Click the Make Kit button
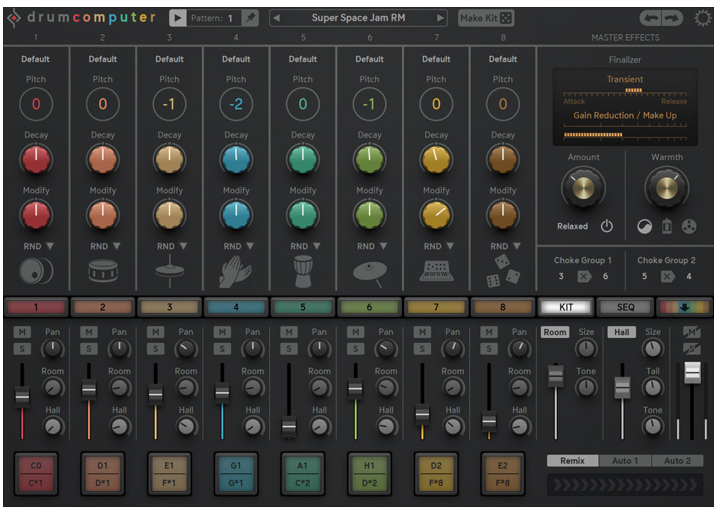Image resolution: width=719 pixels, height=509 pixels. [486, 18]
